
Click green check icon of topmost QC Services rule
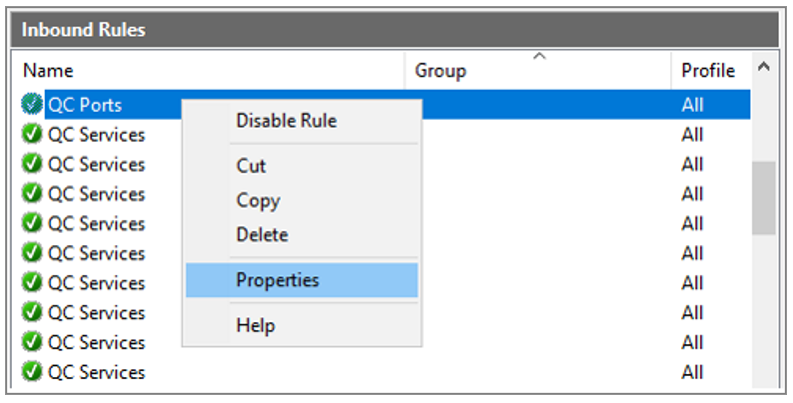click(32, 134)
